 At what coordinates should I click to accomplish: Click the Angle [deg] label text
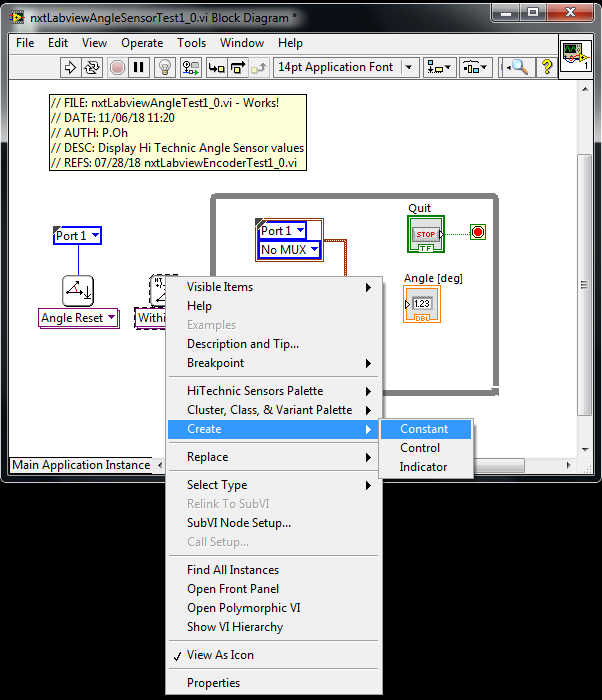click(433, 278)
